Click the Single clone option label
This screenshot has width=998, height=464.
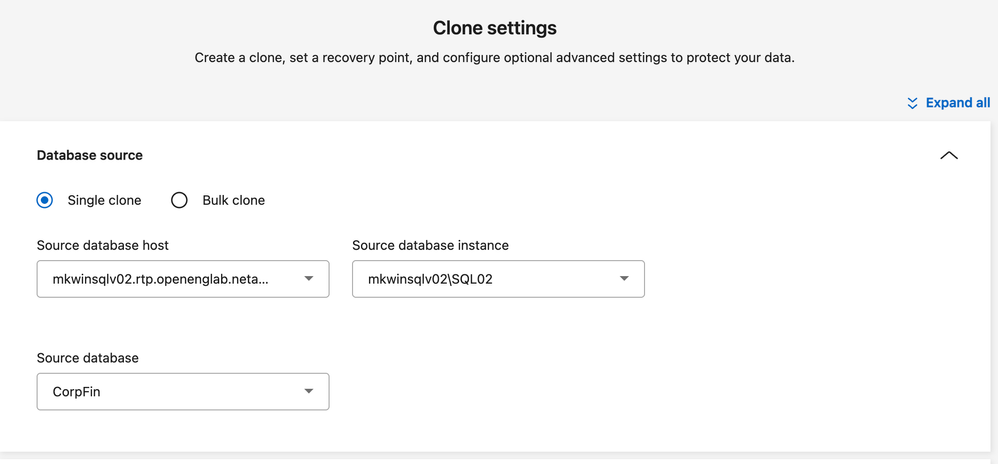[104, 200]
